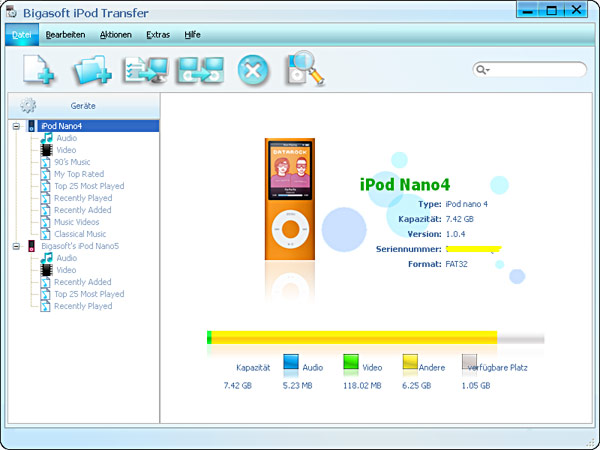Click the window resize grip corner
The width and height of the screenshot is (600, 450).
click(590, 443)
